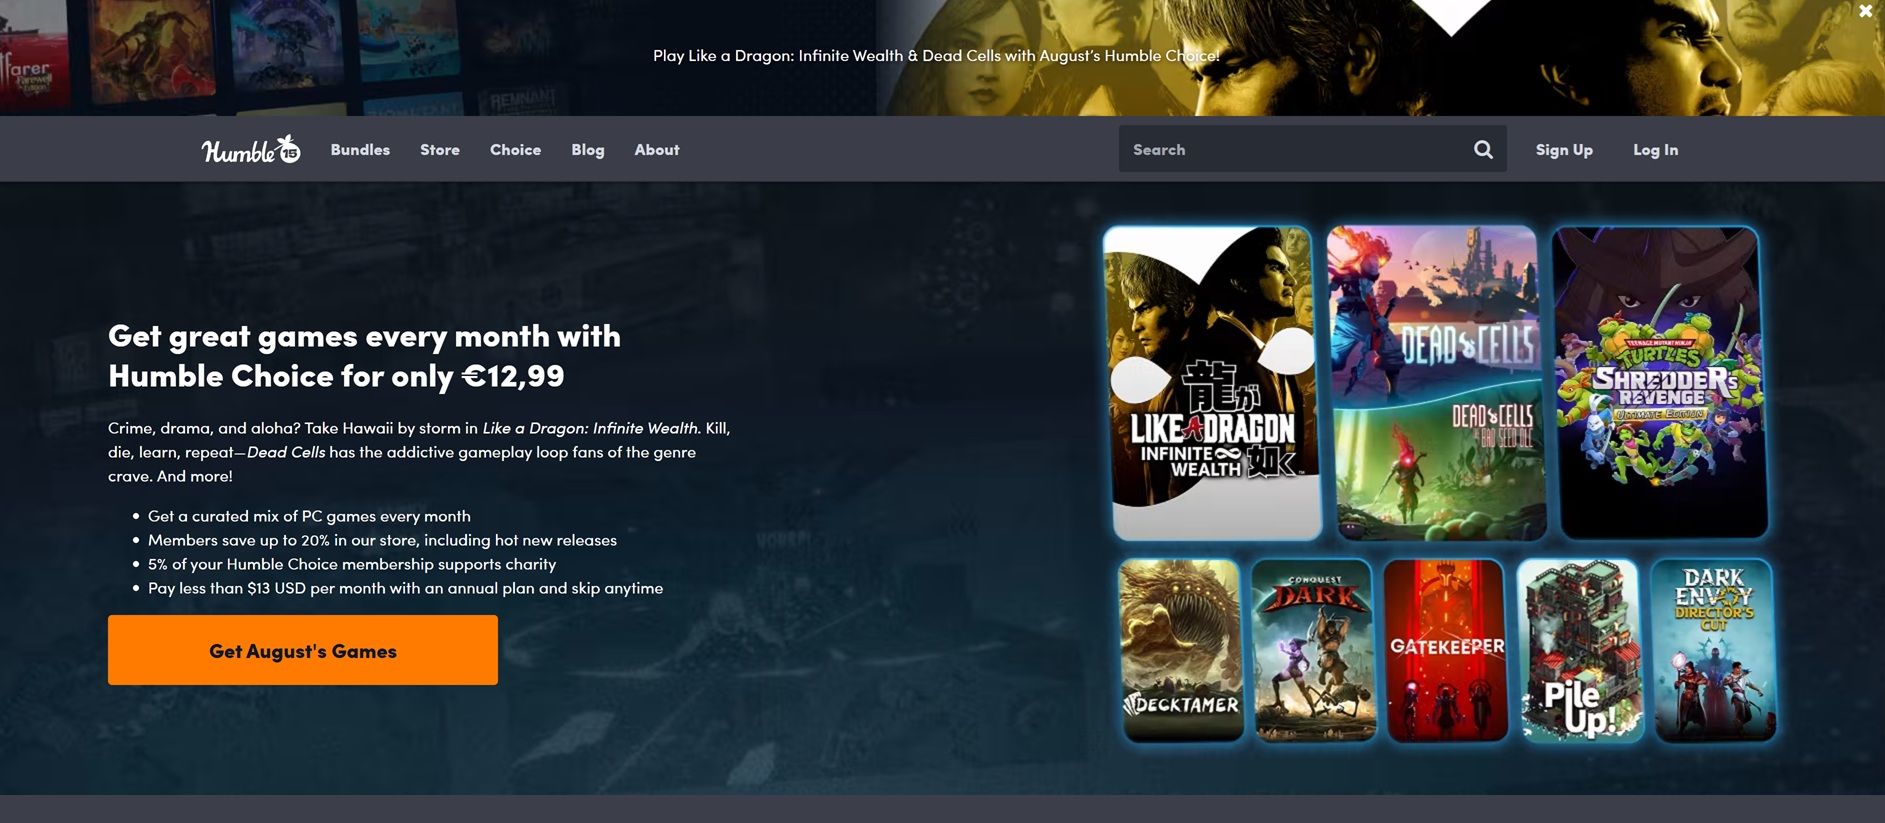Click 'Members save up to 20%' bullet
The width and height of the screenshot is (1885, 823).
point(382,540)
